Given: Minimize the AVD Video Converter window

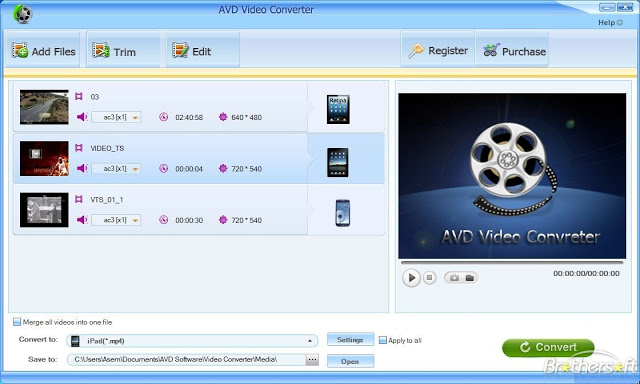Looking at the screenshot, I should (607, 7).
